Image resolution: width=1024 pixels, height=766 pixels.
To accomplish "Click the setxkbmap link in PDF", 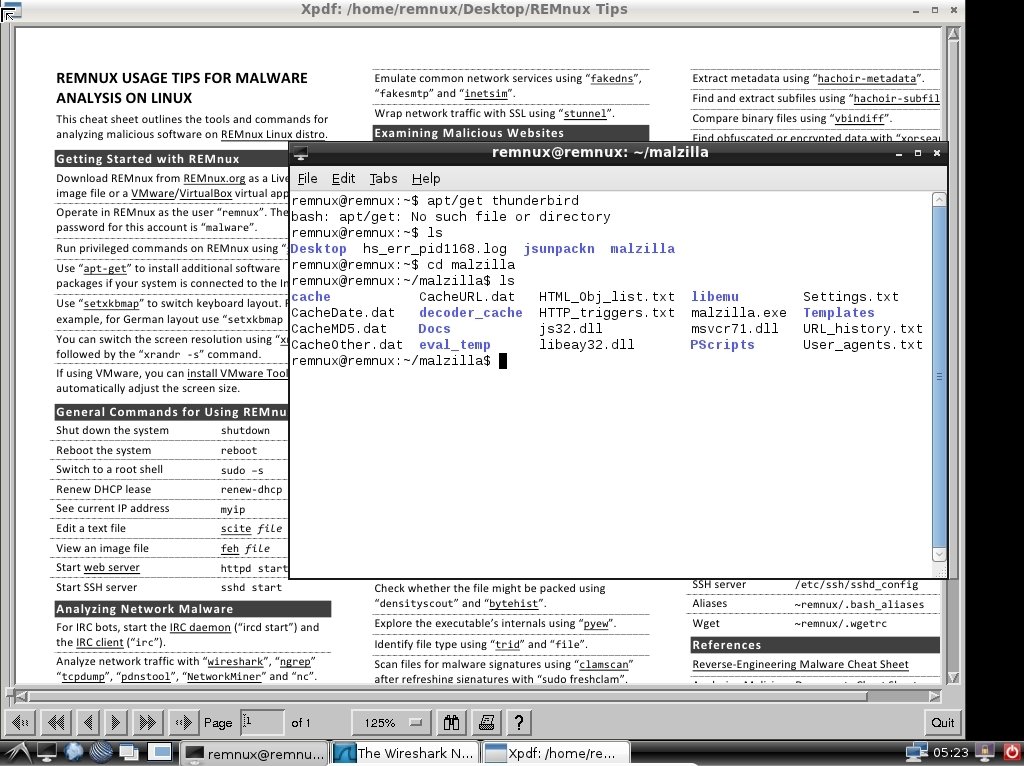I will click(112, 304).
